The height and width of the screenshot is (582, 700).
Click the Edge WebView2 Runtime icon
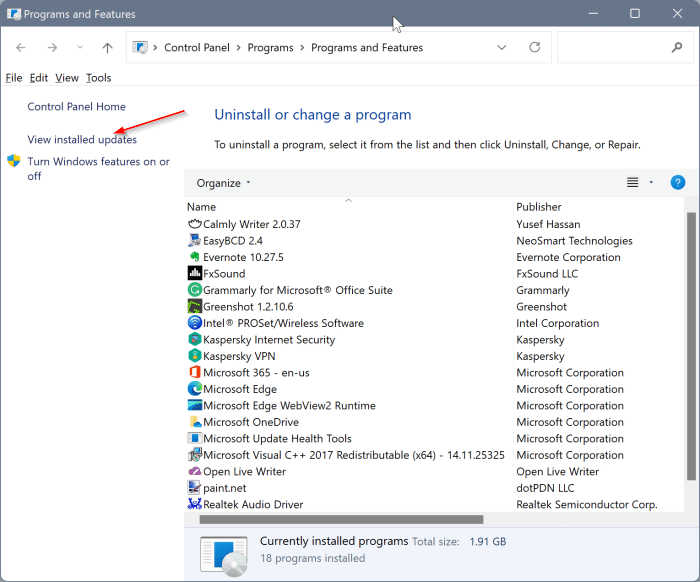click(x=195, y=406)
